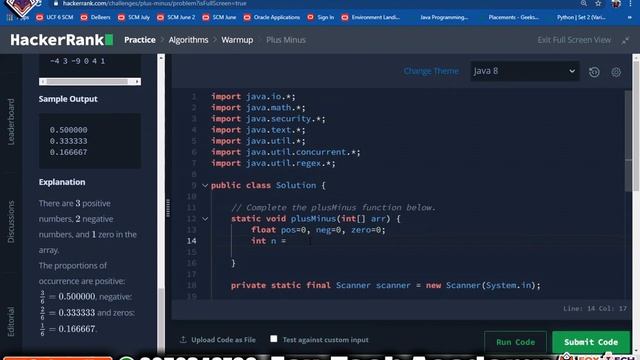Click the Explanation heading
This screenshot has width=640, height=360.
62,182
